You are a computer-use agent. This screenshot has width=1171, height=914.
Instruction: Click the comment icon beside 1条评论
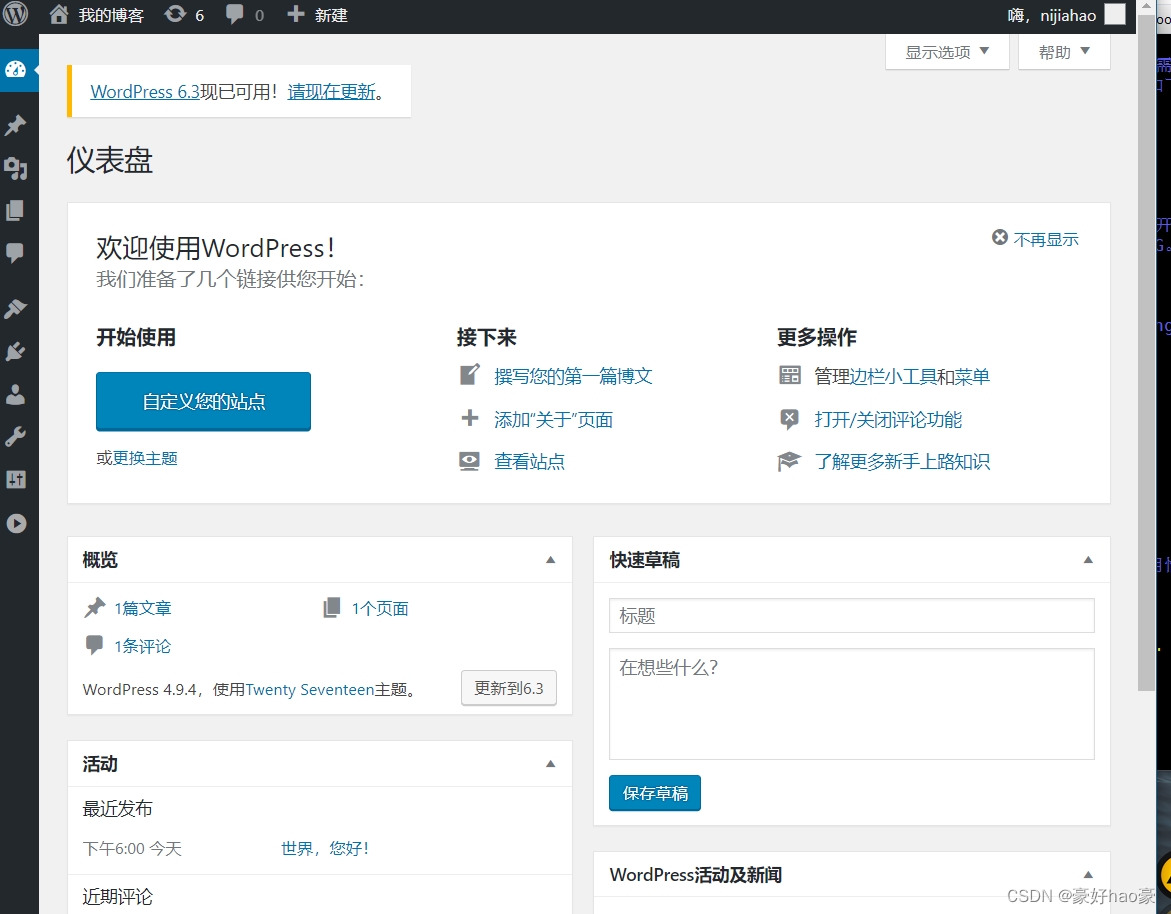point(95,644)
